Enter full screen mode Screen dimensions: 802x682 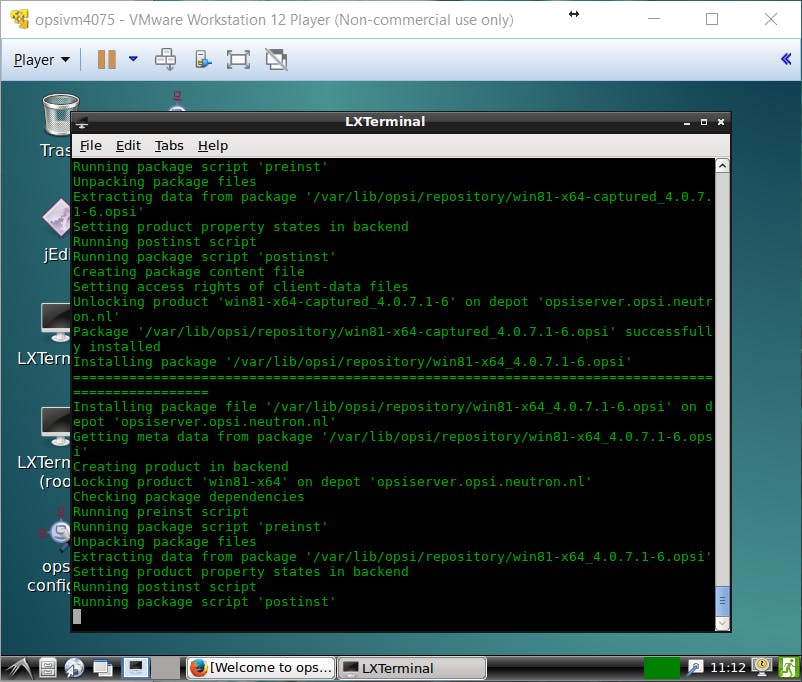(238, 59)
